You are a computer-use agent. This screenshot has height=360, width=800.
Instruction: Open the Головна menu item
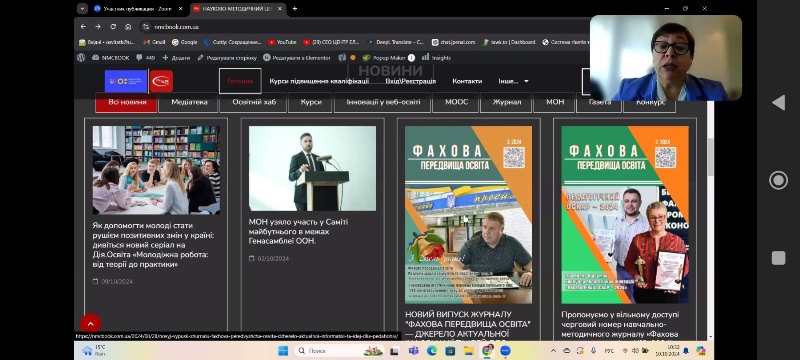[x=240, y=81]
